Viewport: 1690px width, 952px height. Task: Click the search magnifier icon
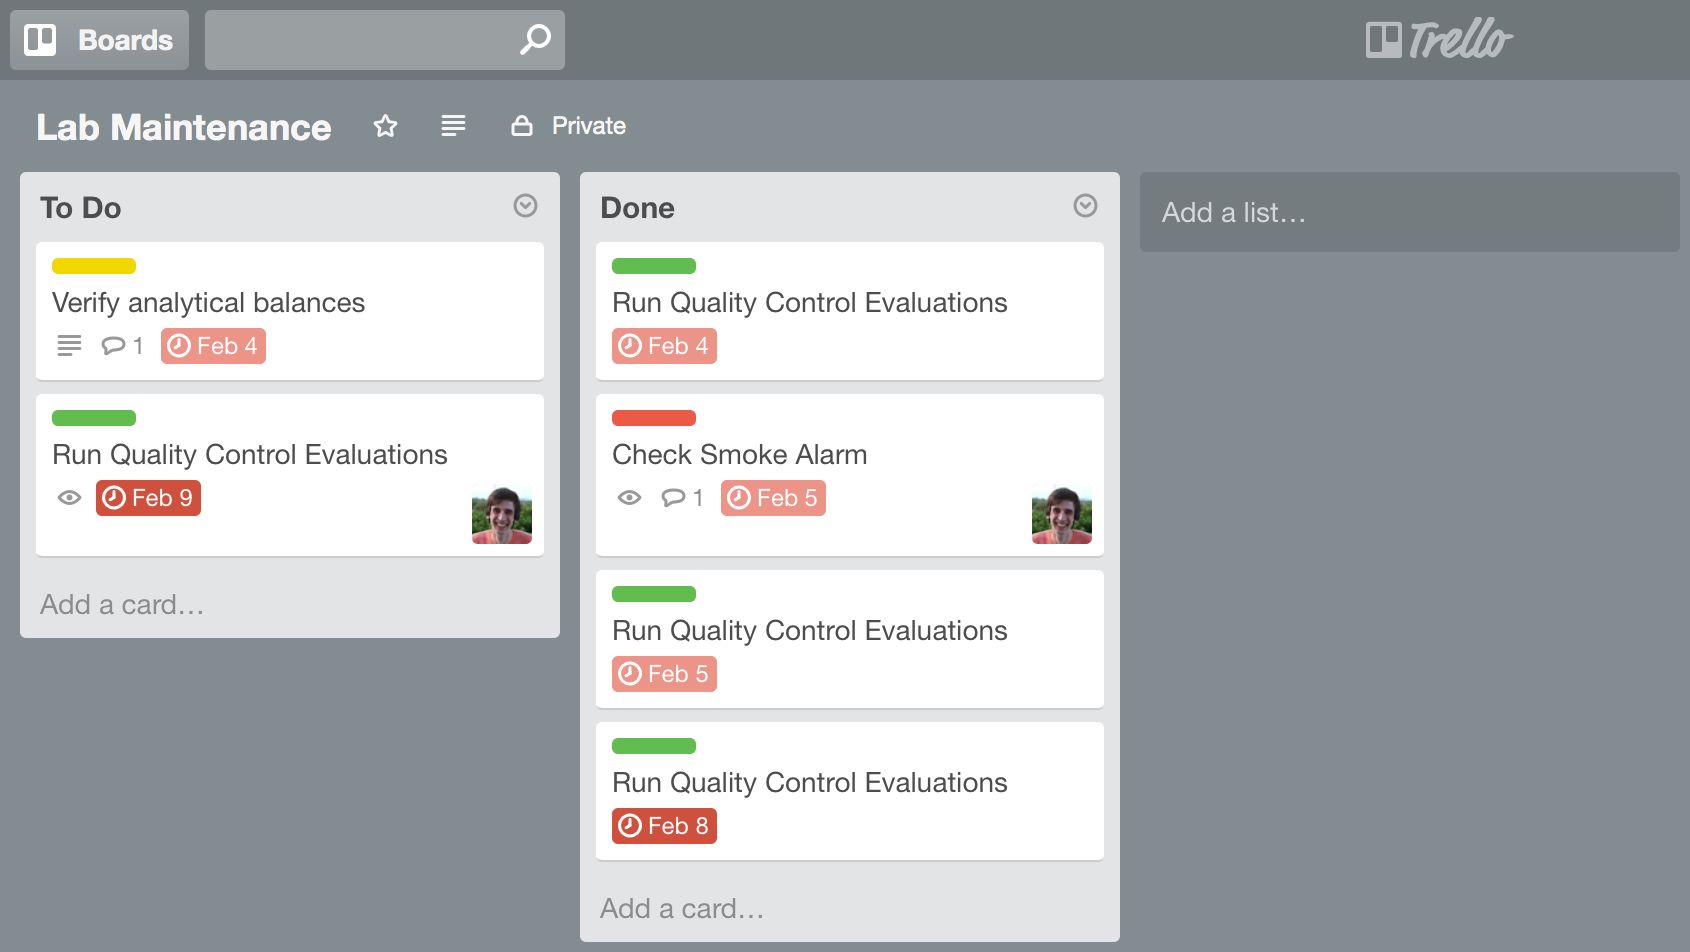(535, 40)
